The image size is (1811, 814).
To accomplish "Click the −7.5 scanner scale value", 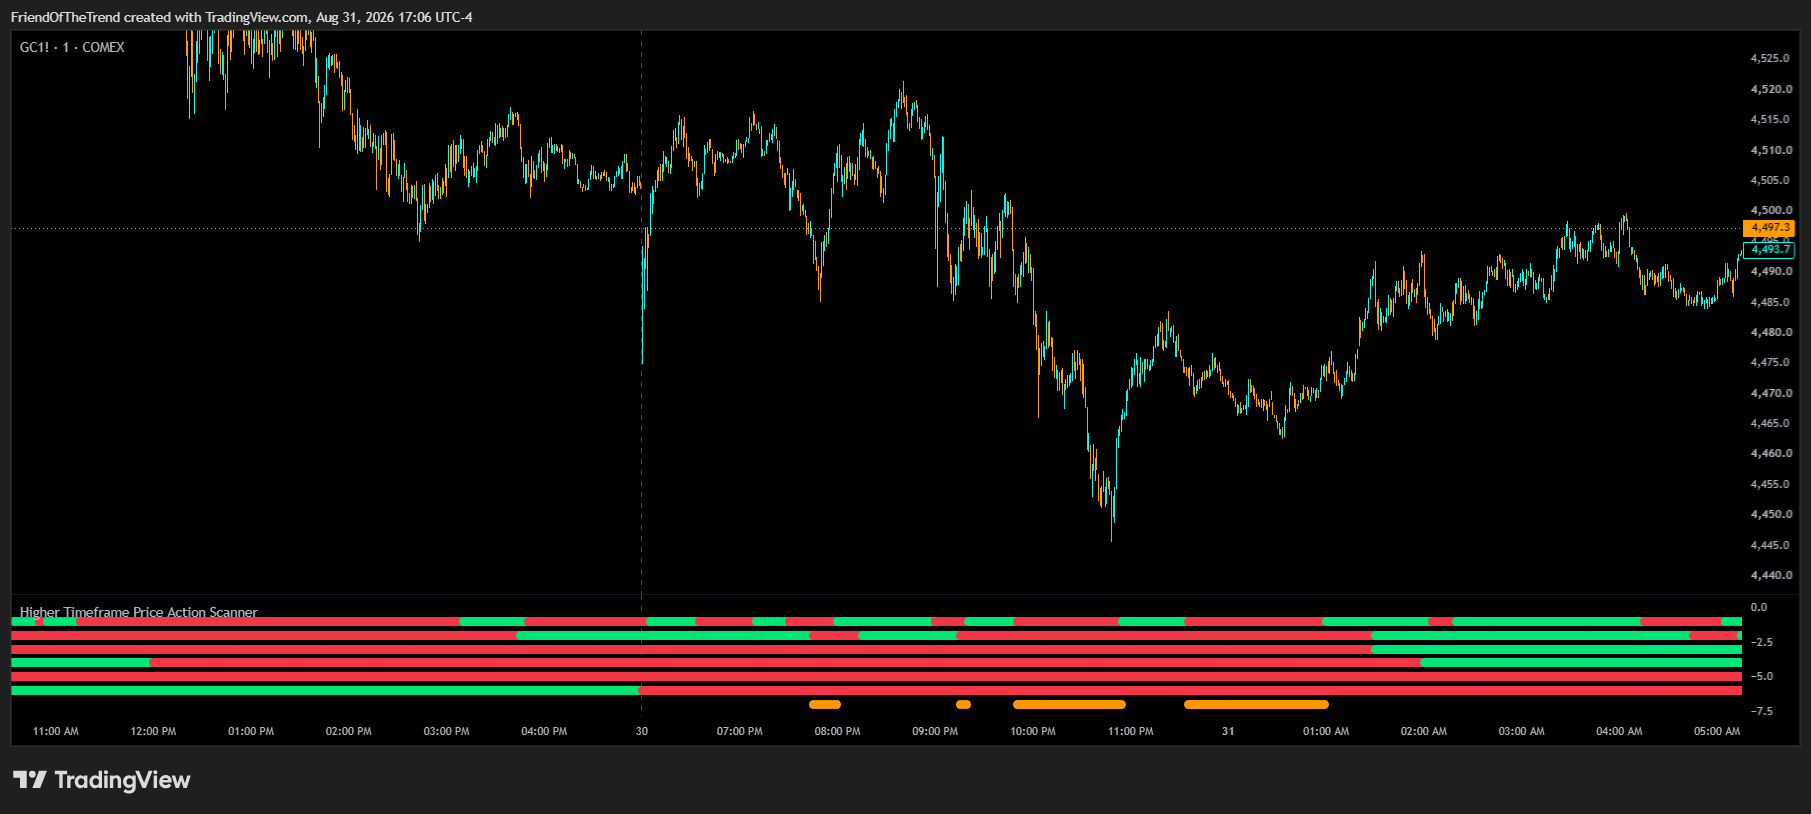I will 1762,711.
